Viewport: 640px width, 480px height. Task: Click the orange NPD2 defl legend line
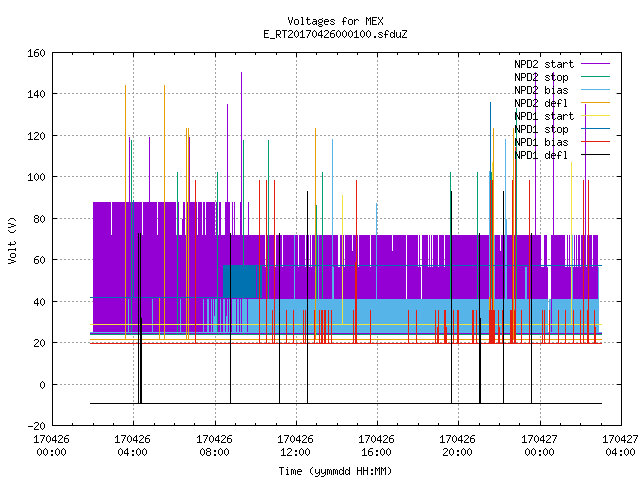[595, 103]
